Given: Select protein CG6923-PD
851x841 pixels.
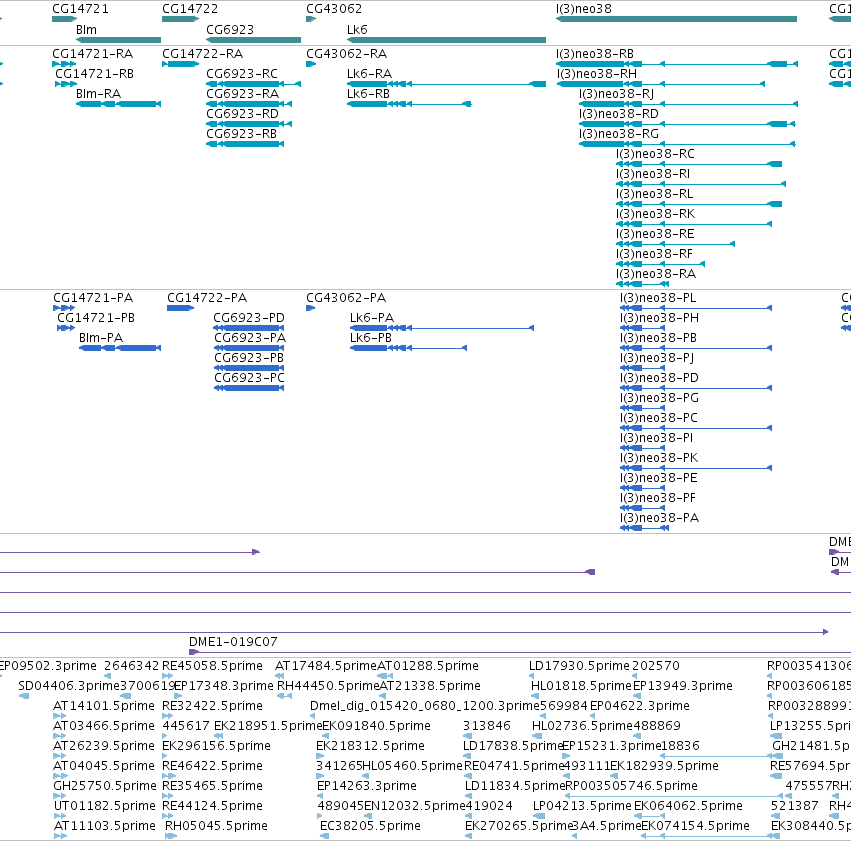Looking at the screenshot, I should click(249, 328).
